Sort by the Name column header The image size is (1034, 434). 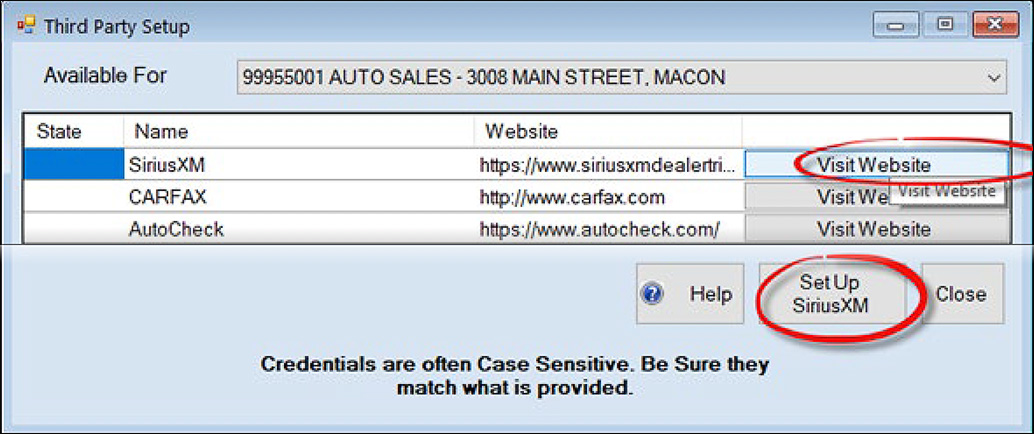tap(299, 132)
